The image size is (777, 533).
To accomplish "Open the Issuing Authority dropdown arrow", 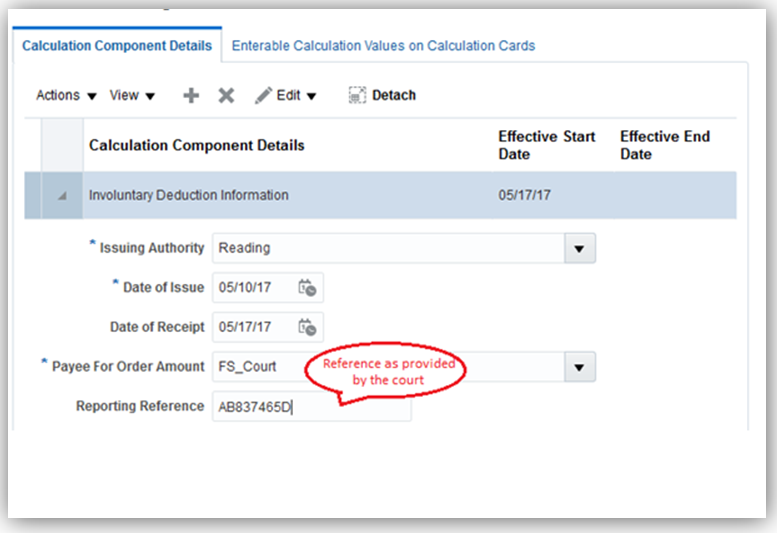I will pyautogui.click(x=579, y=248).
